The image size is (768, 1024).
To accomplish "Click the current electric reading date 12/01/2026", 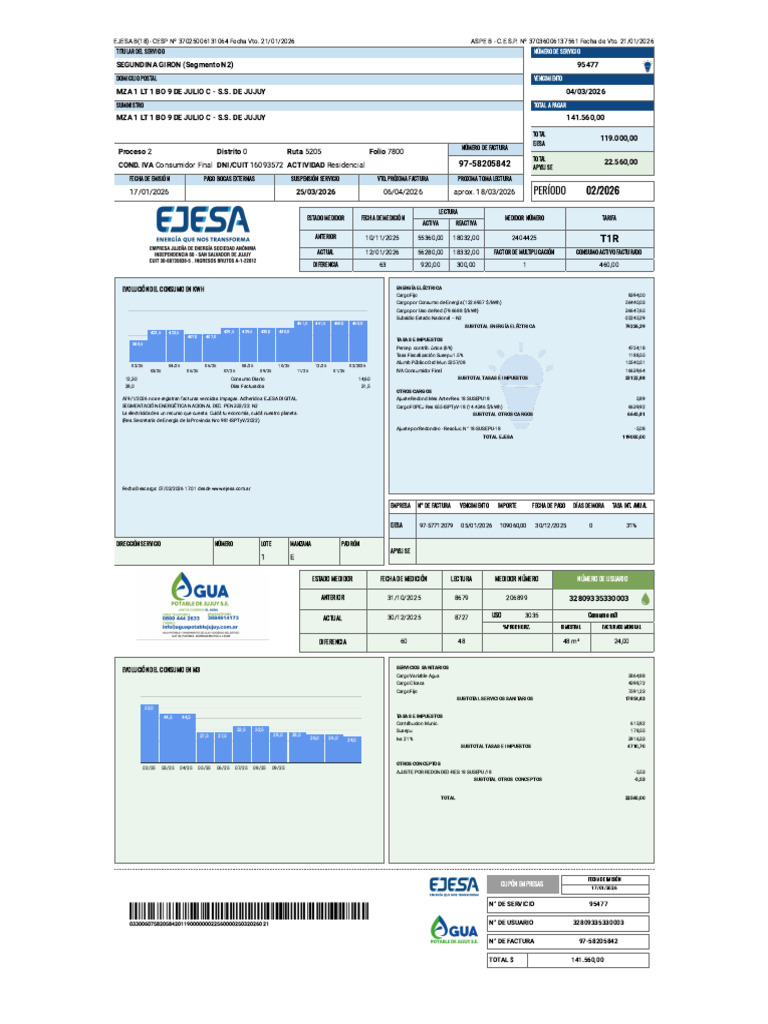I will 382,252.
